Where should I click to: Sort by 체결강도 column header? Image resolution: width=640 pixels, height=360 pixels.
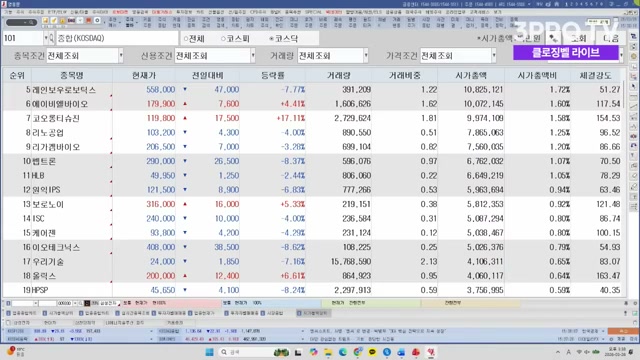pos(595,76)
